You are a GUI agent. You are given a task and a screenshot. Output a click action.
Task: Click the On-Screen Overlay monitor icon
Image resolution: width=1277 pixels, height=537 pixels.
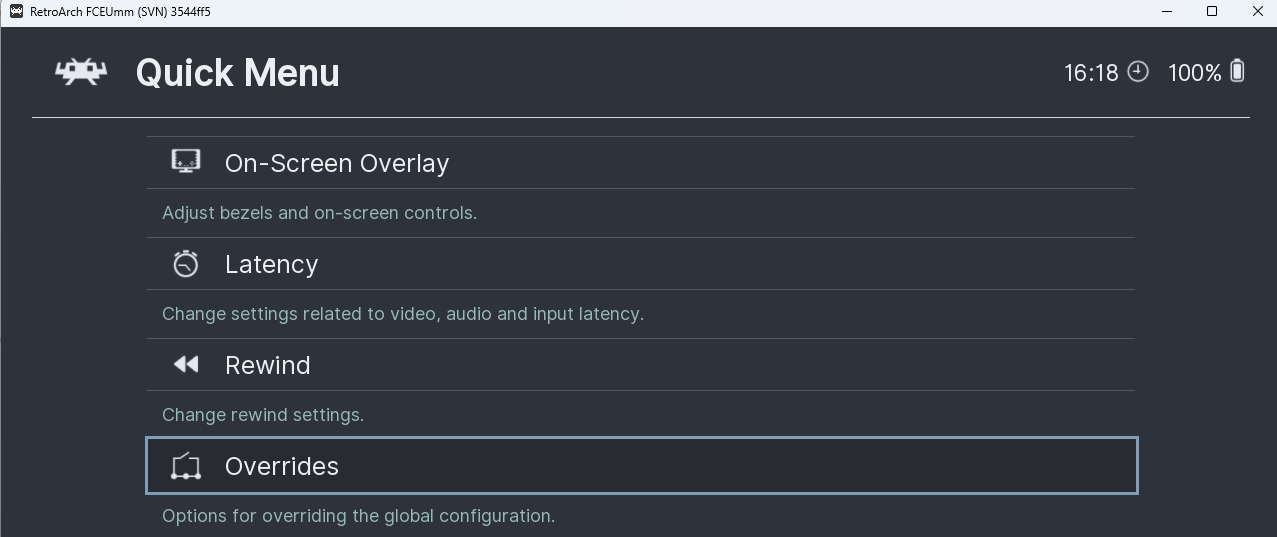coord(186,162)
